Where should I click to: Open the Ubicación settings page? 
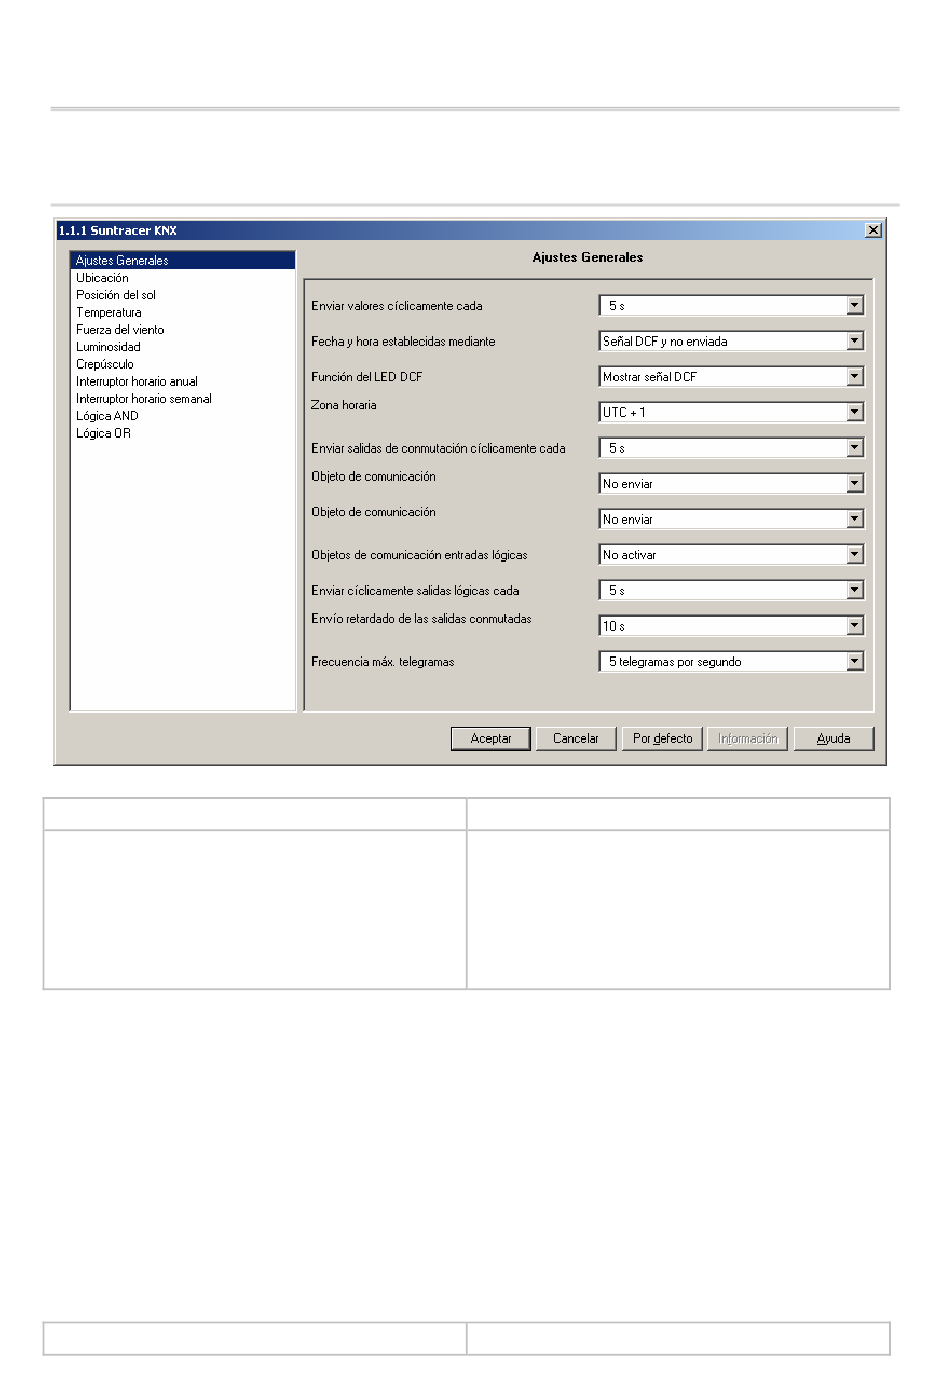coord(102,278)
